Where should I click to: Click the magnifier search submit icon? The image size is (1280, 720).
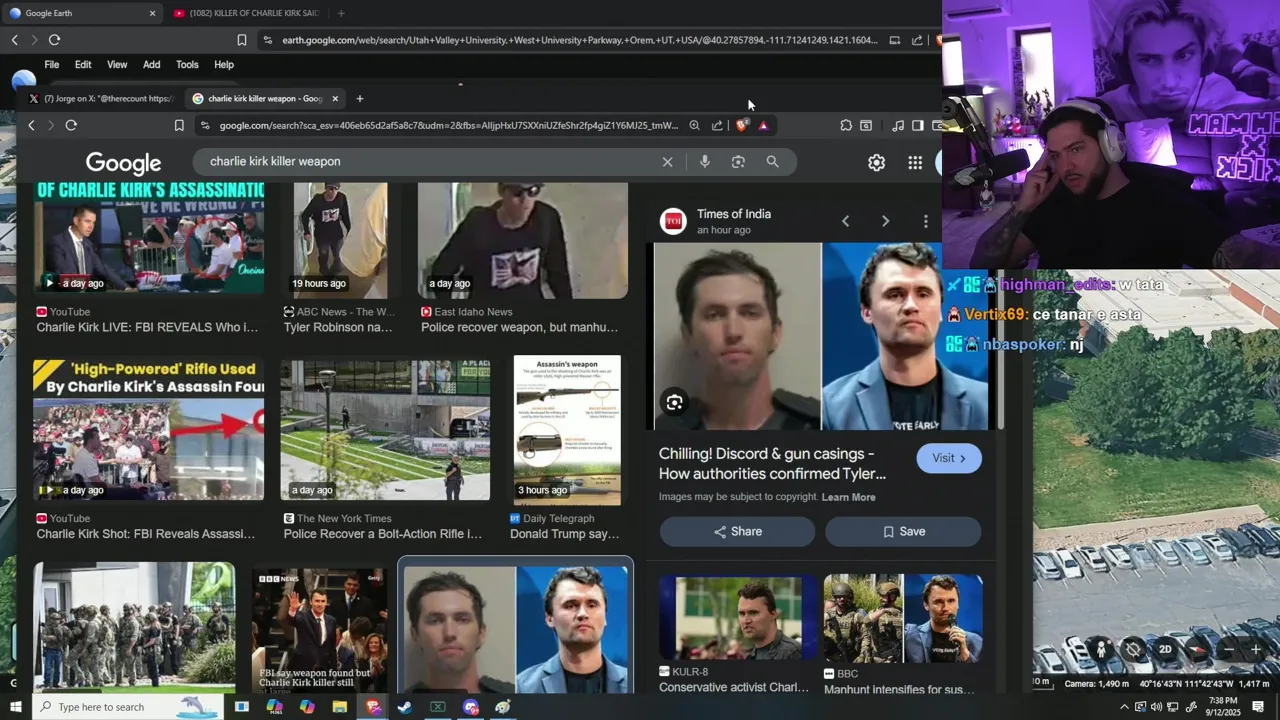pos(772,162)
